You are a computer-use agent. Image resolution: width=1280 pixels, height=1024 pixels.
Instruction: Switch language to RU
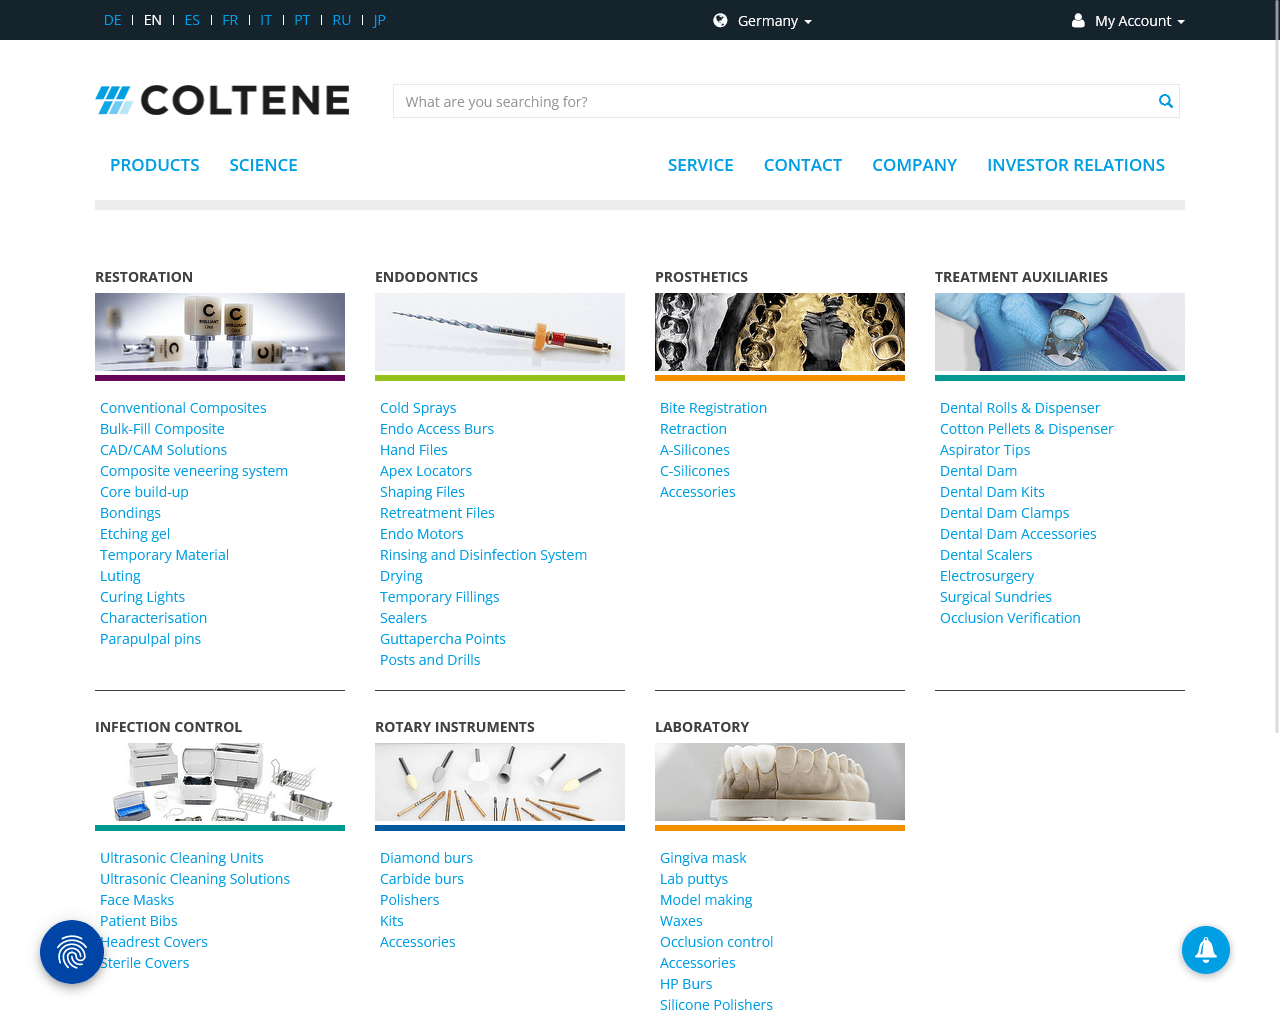click(x=342, y=20)
